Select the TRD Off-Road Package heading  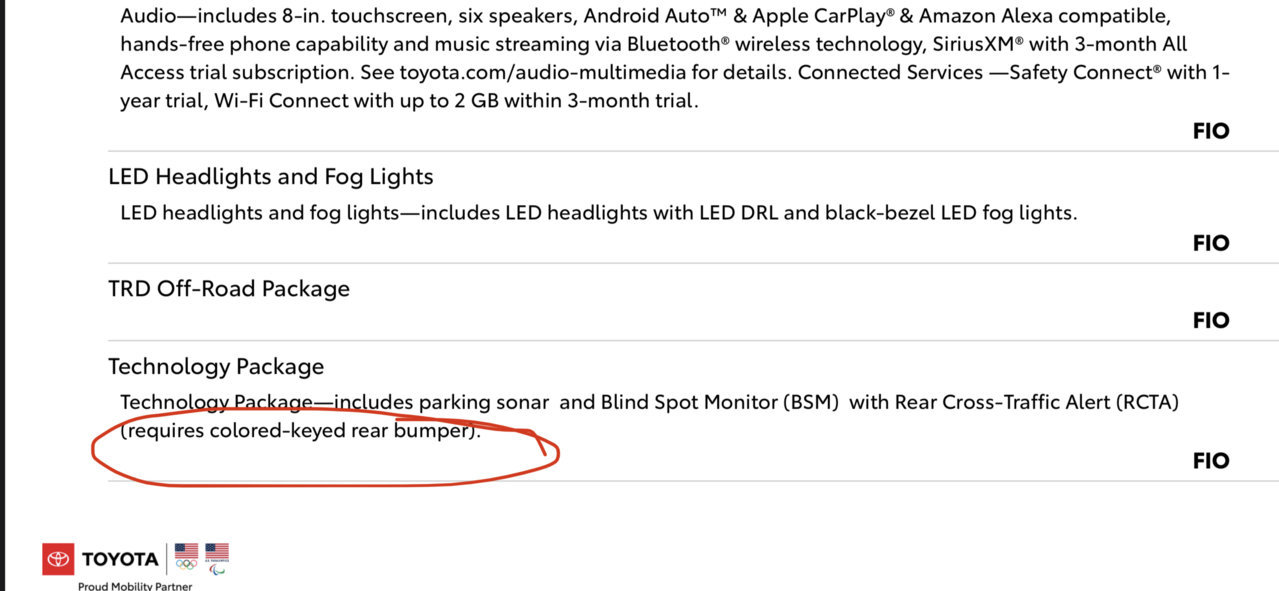[x=229, y=289]
